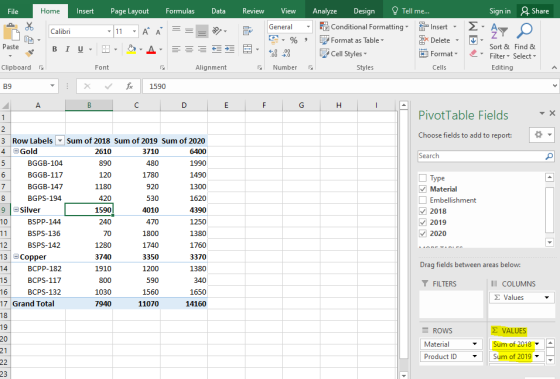
Task: Open Sum of 2018 value field dropdown
Action: coord(537,344)
